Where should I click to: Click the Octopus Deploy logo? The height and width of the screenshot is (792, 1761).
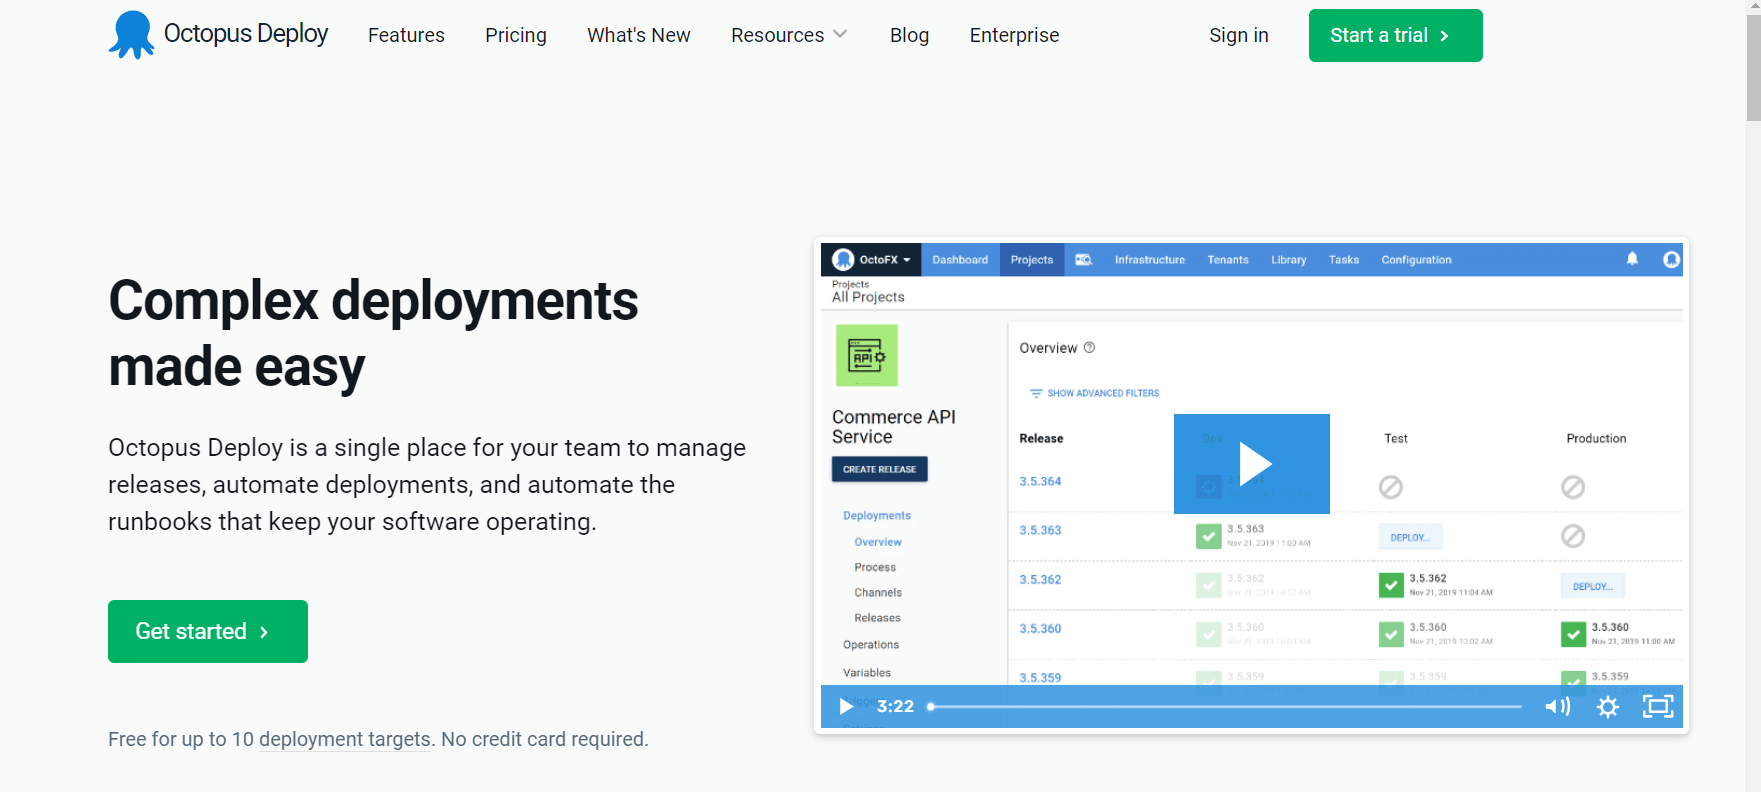click(218, 35)
